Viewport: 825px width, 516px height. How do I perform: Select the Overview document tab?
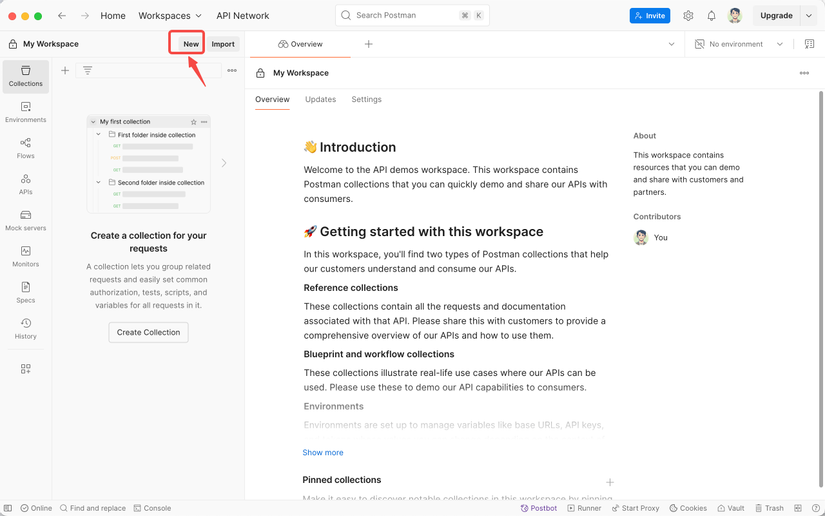[300, 44]
